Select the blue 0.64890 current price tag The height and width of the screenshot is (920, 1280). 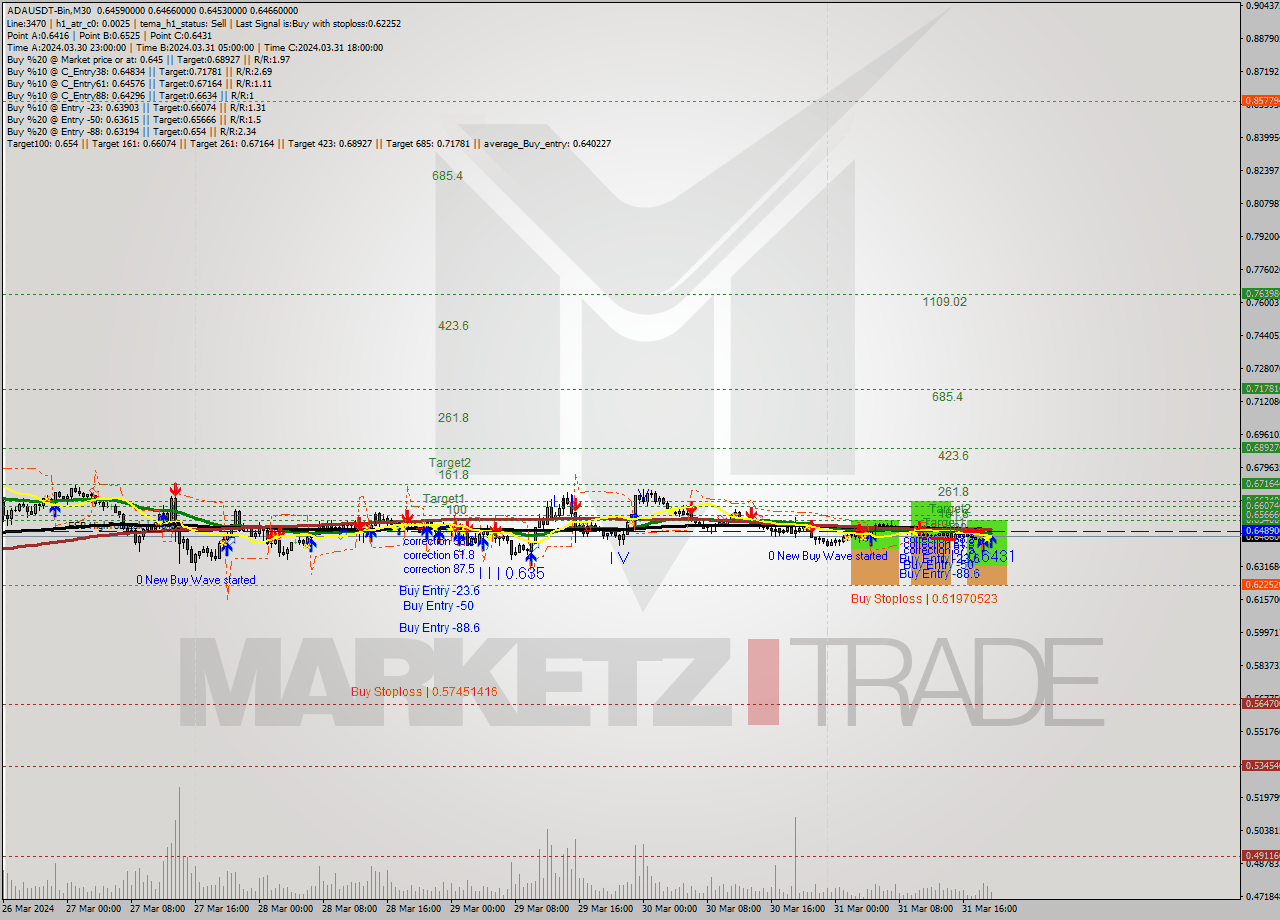pos(1260,531)
